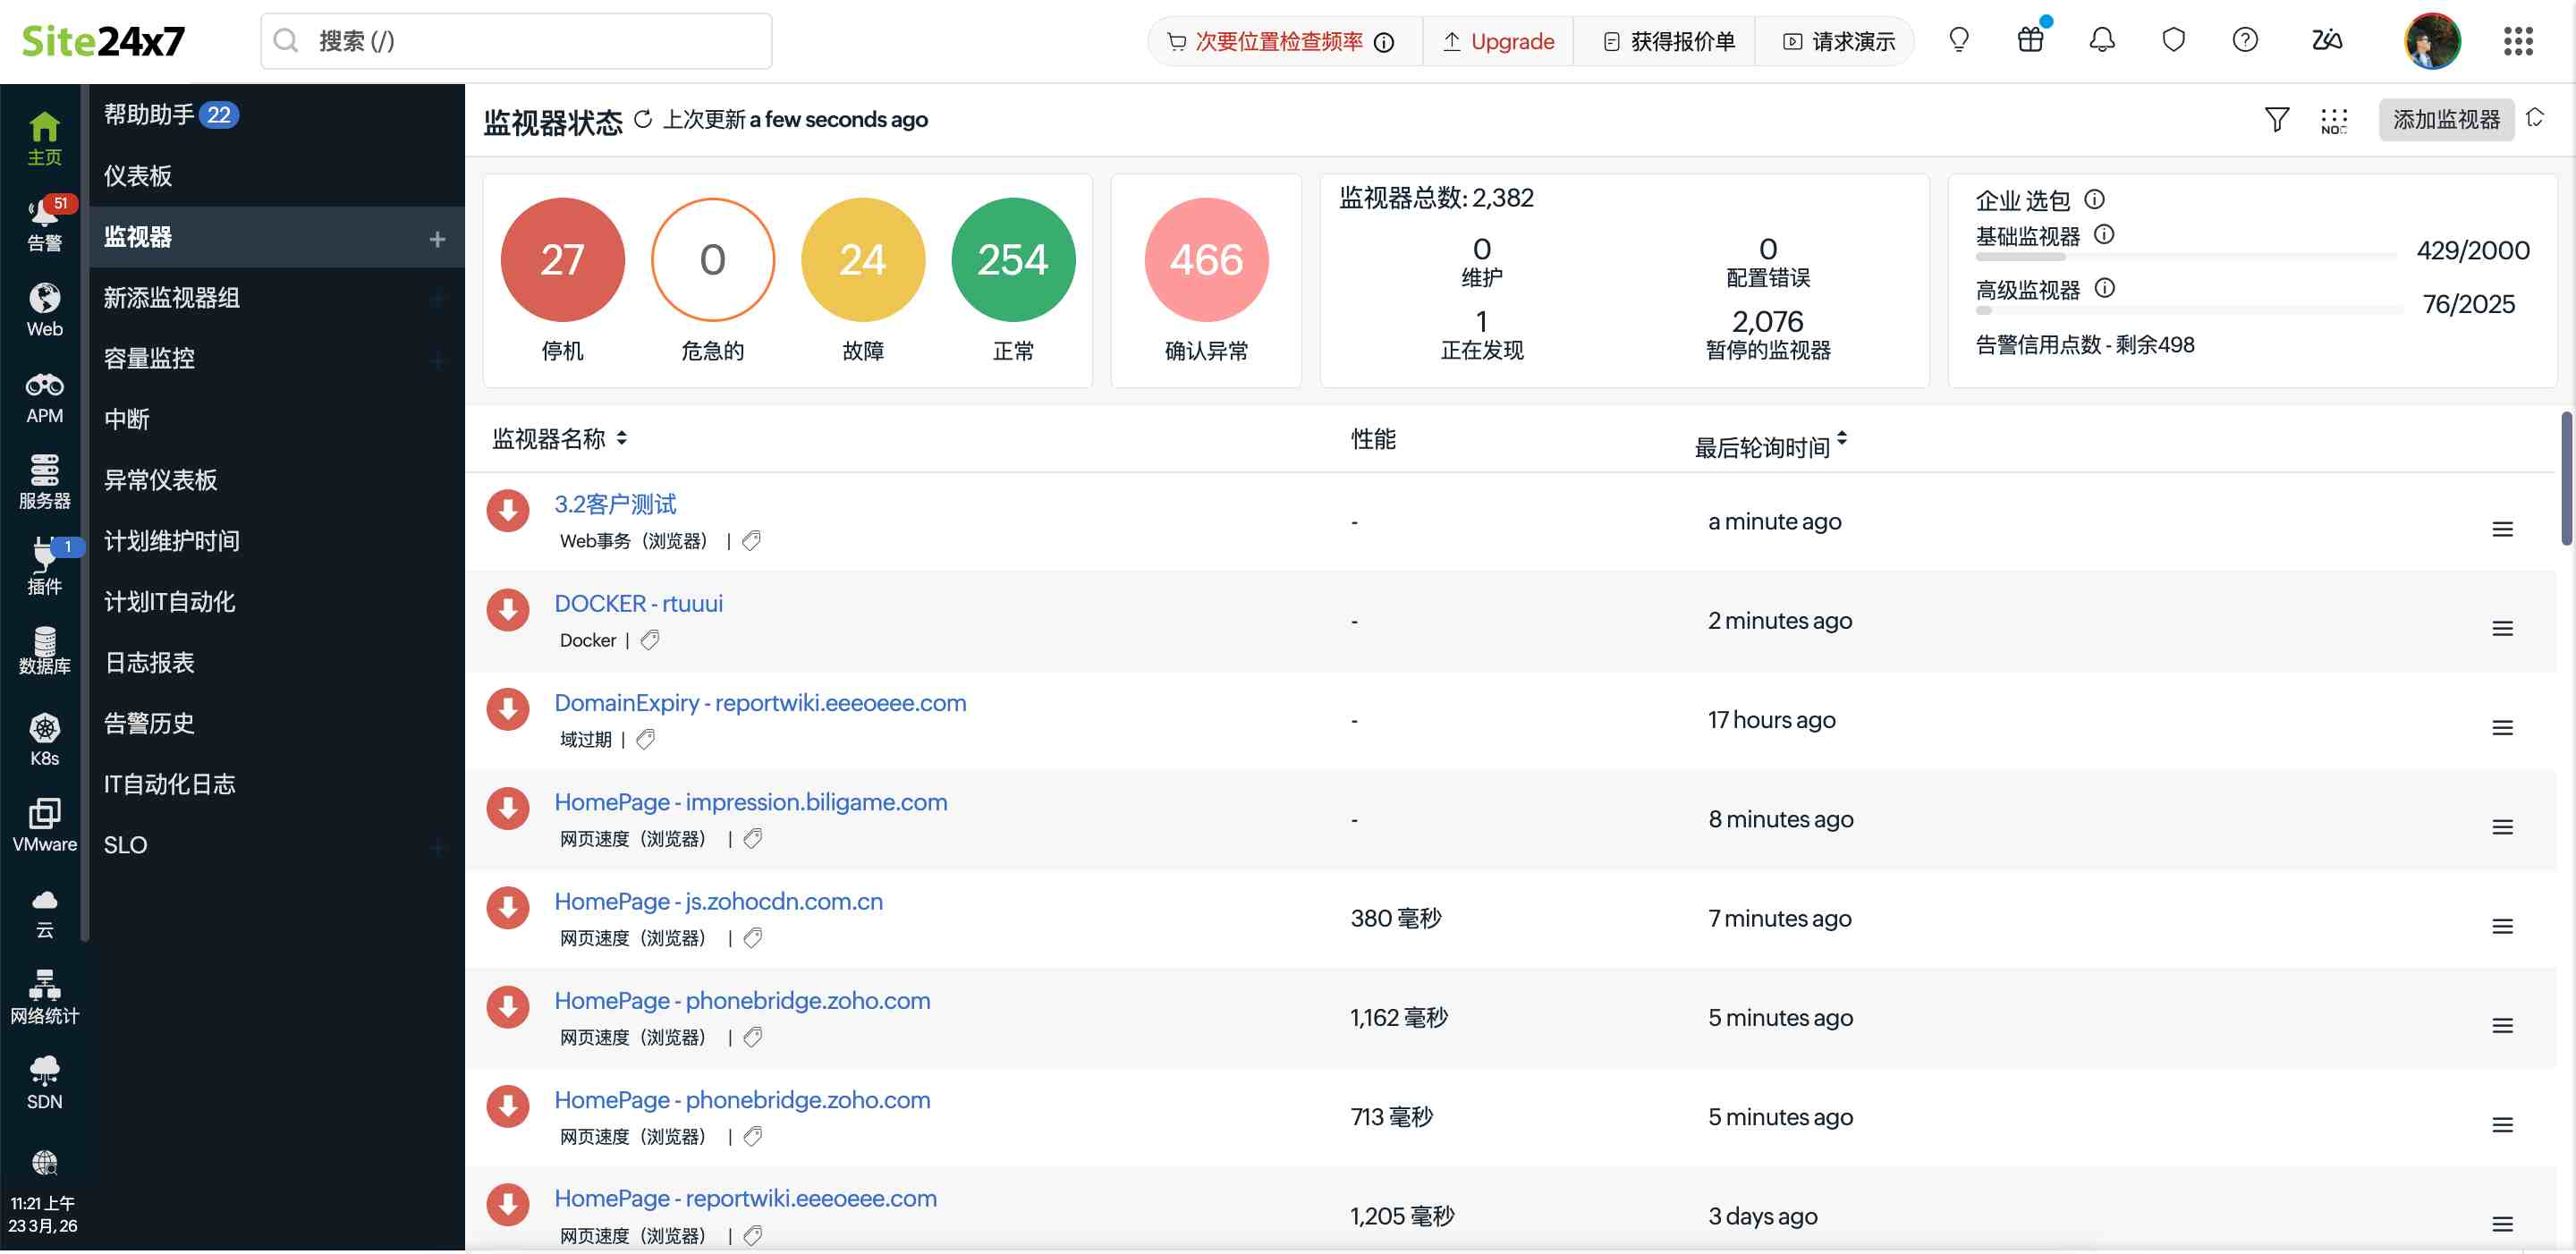Refresh the monitor status with the reload icon

643,118
